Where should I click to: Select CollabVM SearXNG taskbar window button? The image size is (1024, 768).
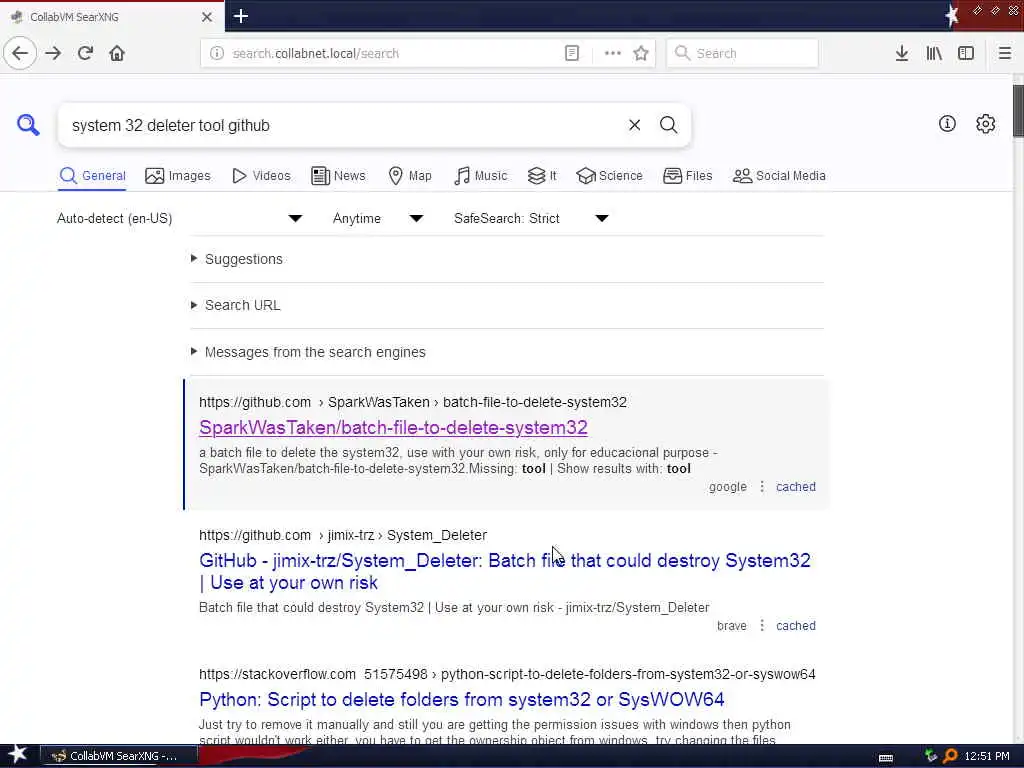[x=119, y=756]
